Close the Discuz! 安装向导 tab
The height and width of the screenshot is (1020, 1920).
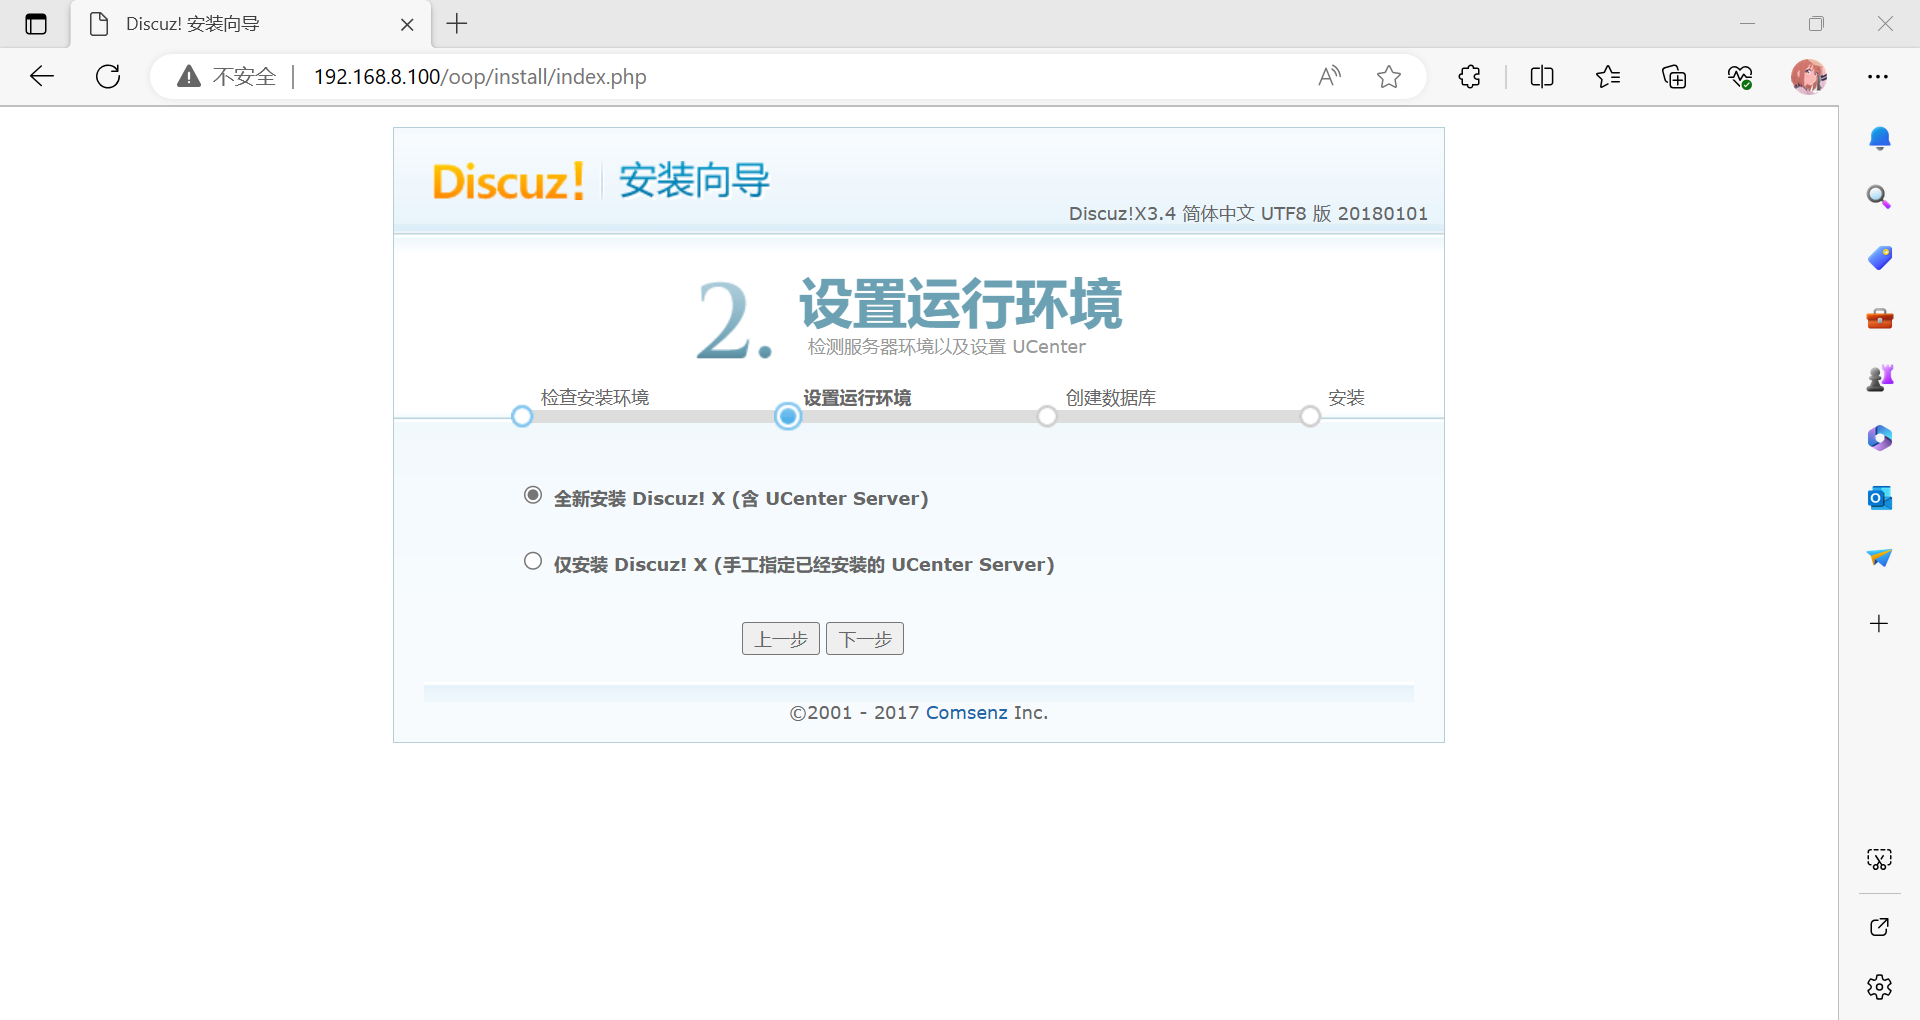pos(407,25)
